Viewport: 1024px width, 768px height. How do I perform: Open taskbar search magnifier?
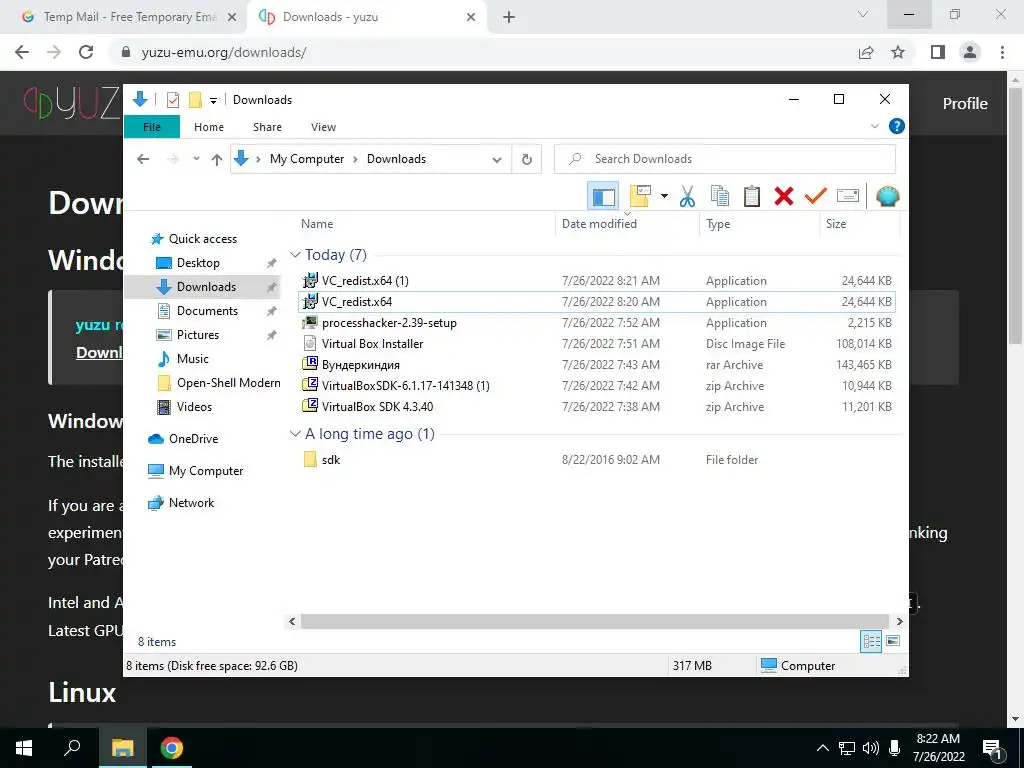click(72, 748)
